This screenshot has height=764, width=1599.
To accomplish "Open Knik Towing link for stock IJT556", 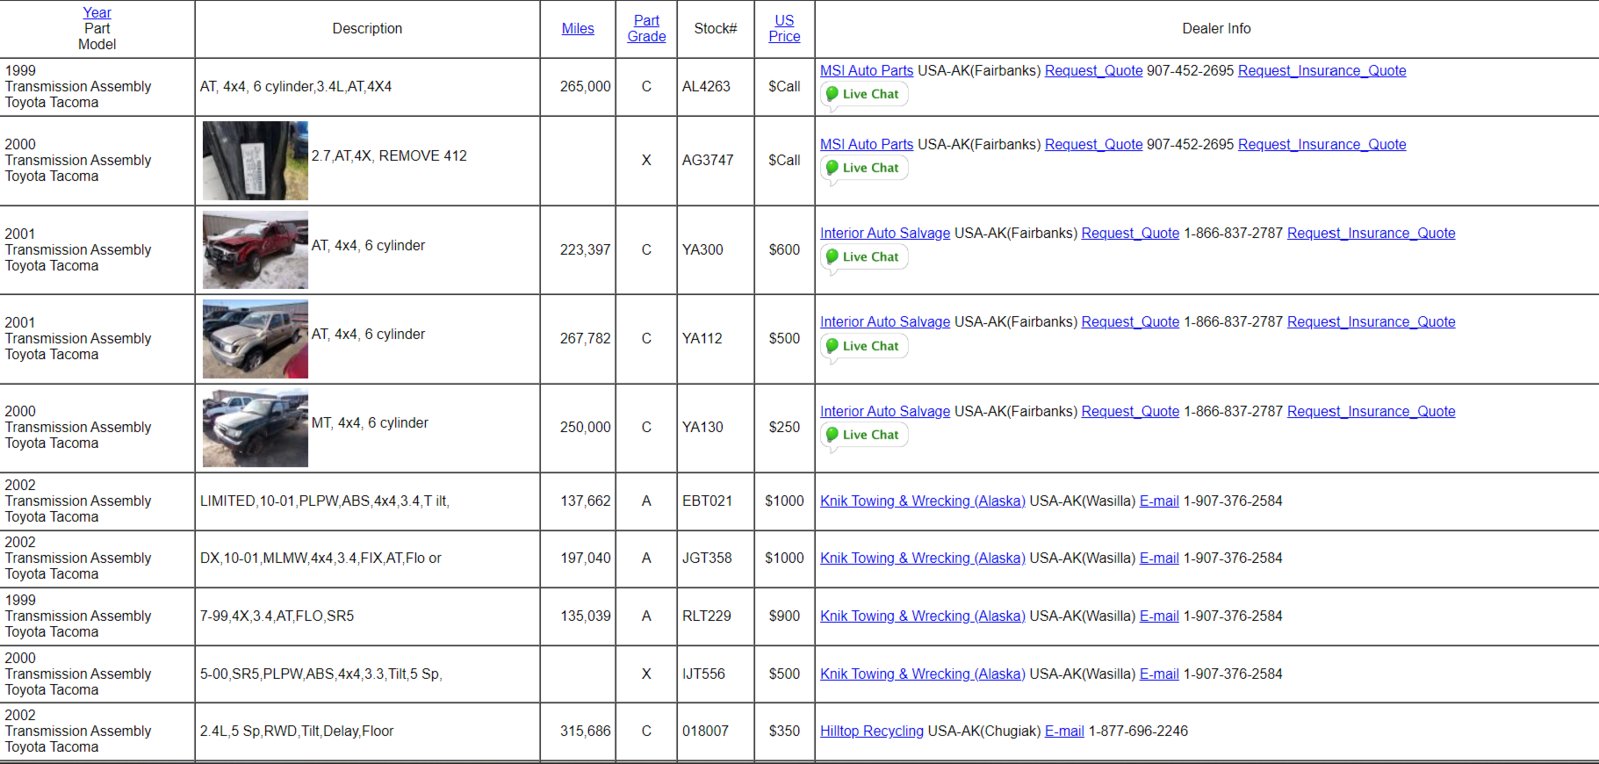I will pos(922,675).
